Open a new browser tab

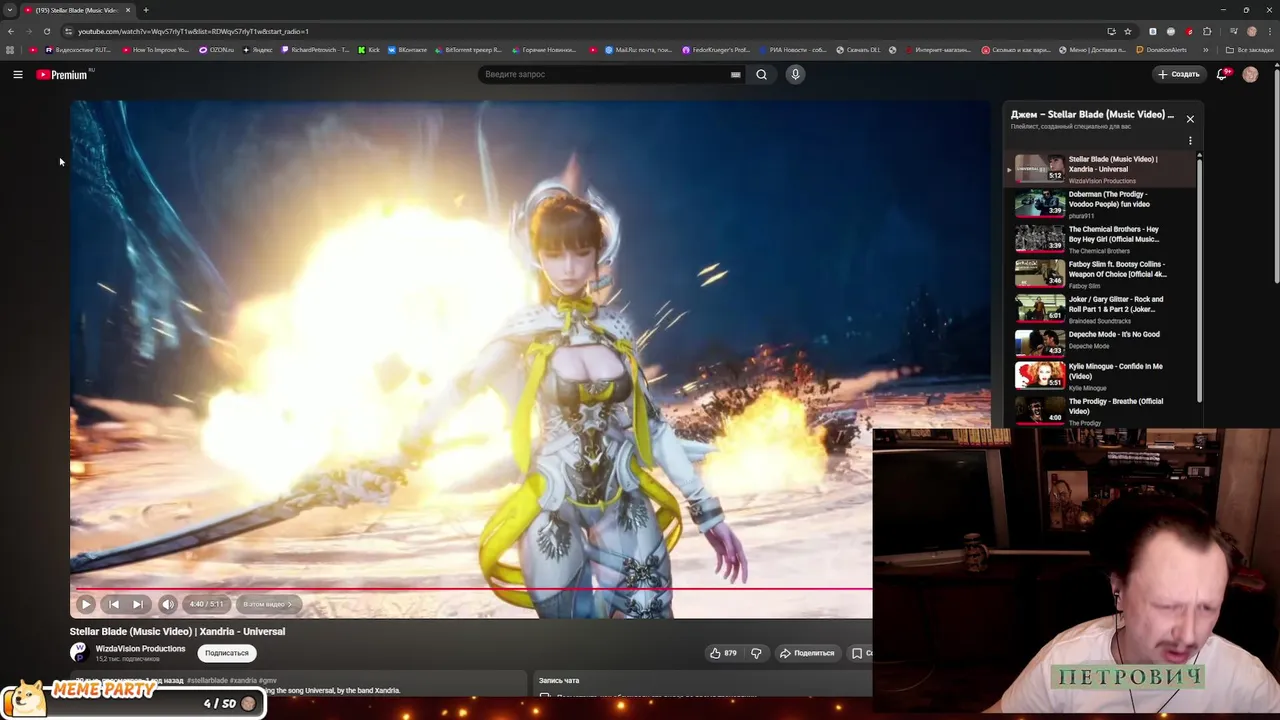(x=146, y=10)
